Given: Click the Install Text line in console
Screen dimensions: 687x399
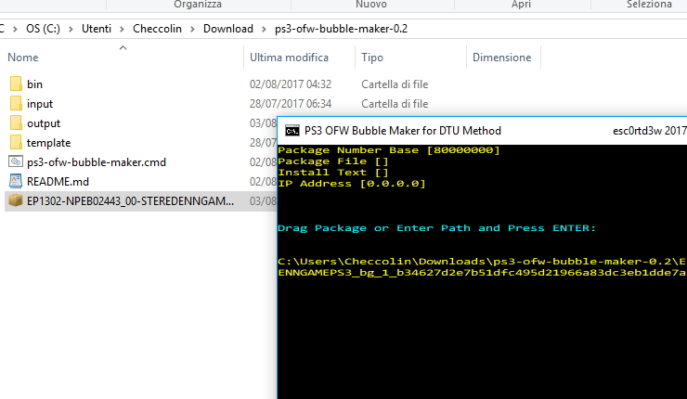Looking at the screenshot, I should click(333, 172).
